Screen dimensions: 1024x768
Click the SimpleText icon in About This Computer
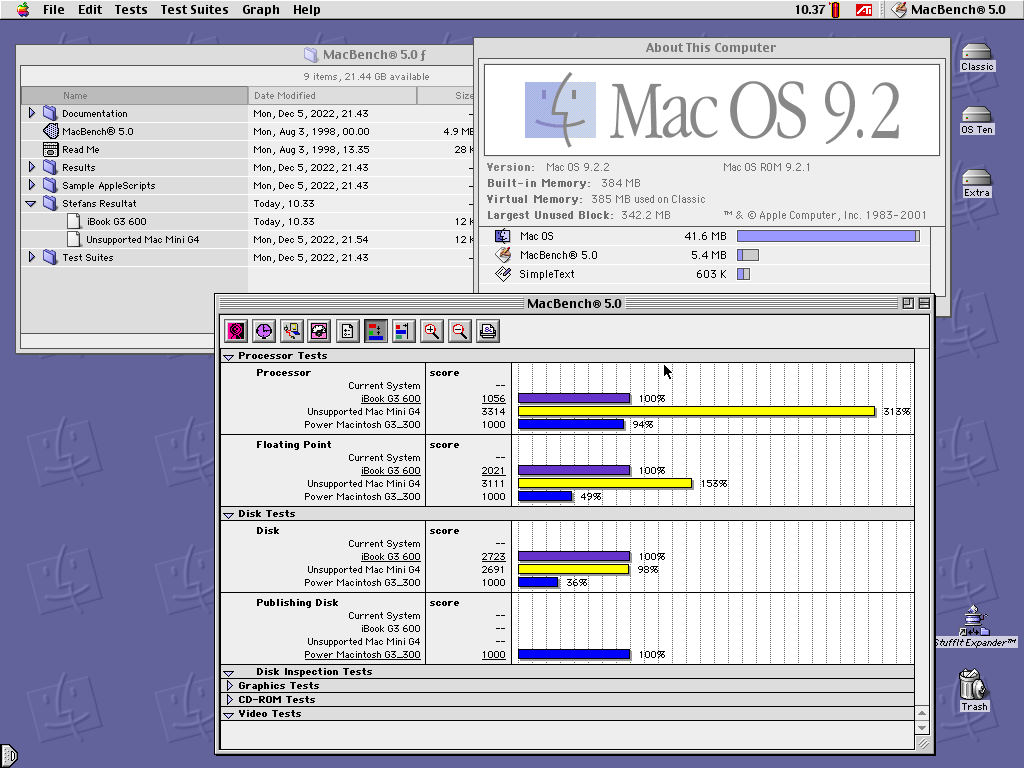[502, 274]
